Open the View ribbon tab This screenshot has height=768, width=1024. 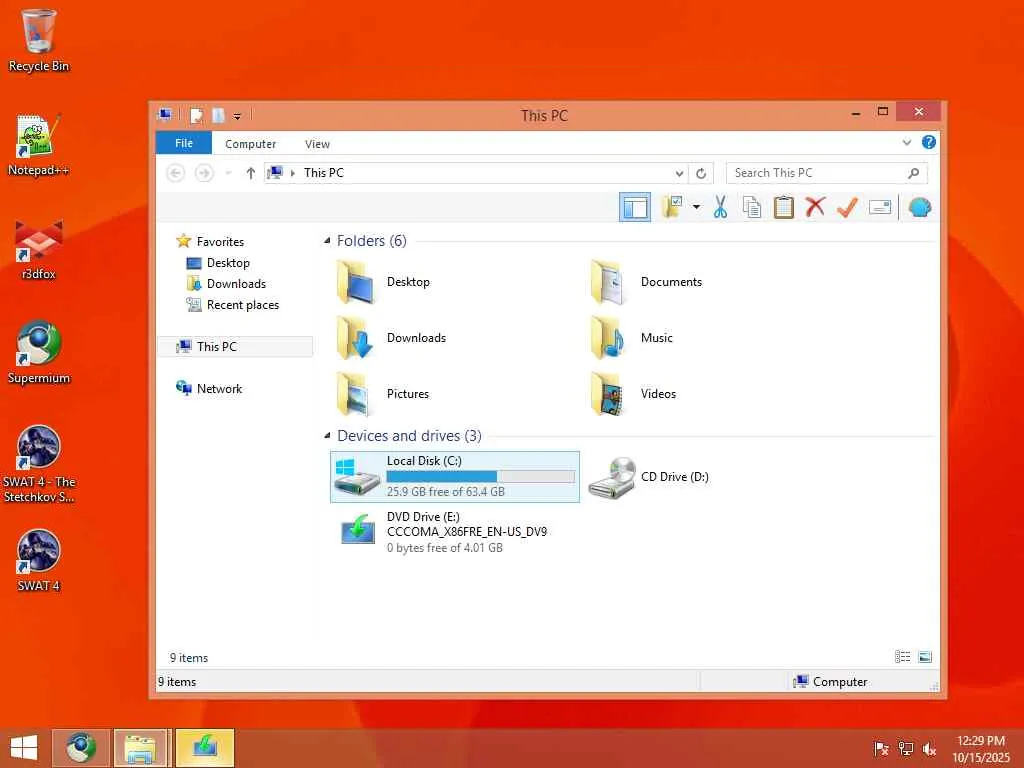pos(317,144)
